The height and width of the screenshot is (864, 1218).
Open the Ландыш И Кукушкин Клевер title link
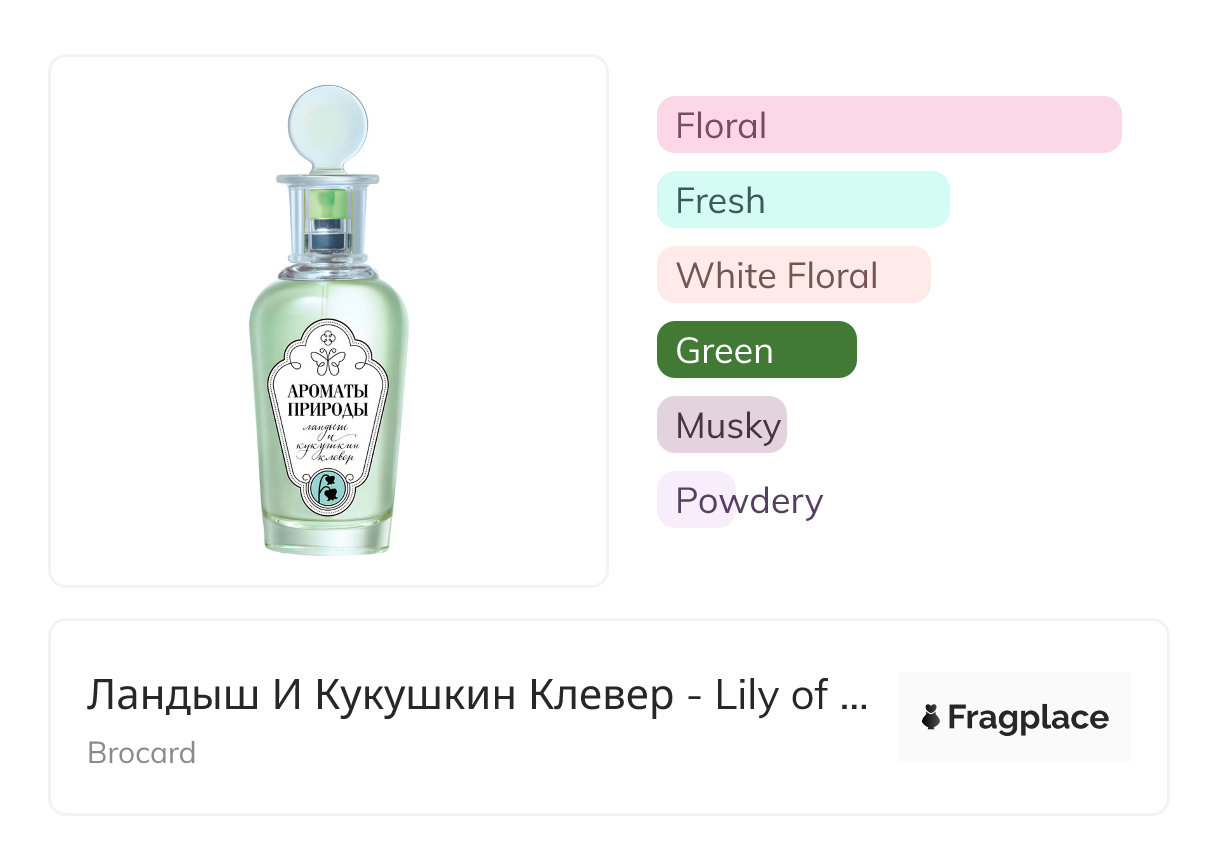[456, 696]
